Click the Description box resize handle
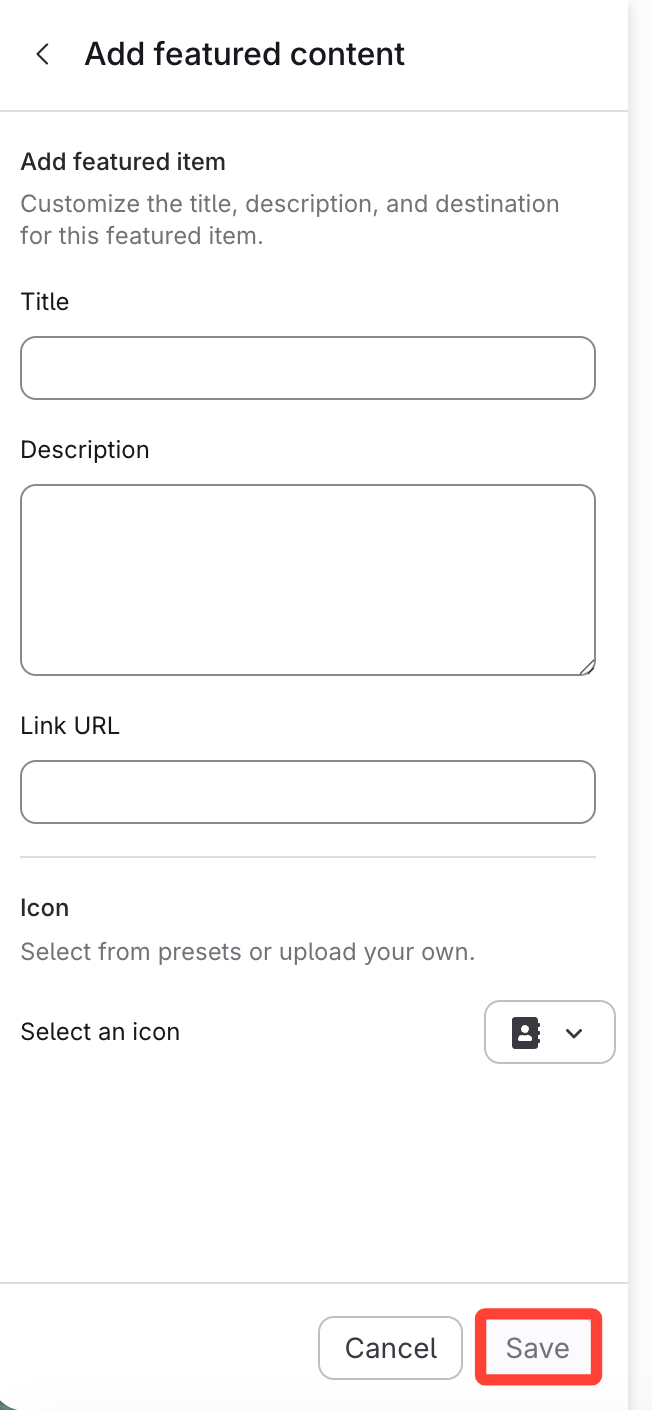 pyautogui.click(x=586, y=667)
